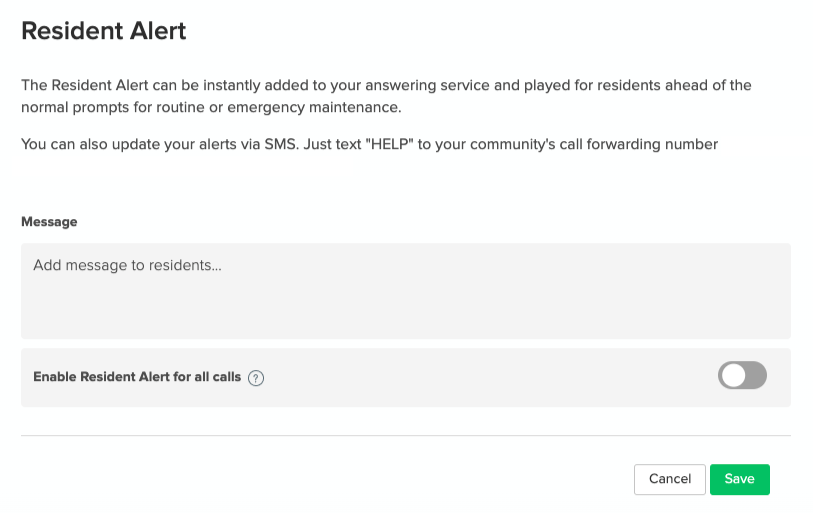The image size is (813, 513).
Task: Click the sentence about updating alerts via SMS
Action: pyautogui.click(x=369, y=144)
